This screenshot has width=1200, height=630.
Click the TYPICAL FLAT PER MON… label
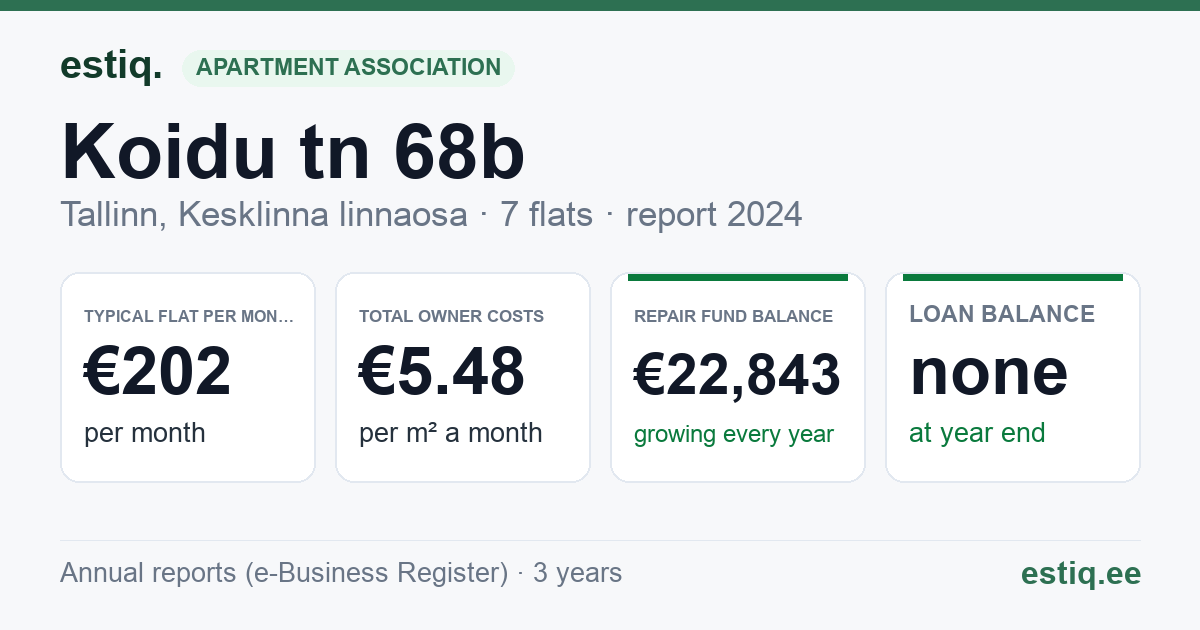(x=189, y=316)
